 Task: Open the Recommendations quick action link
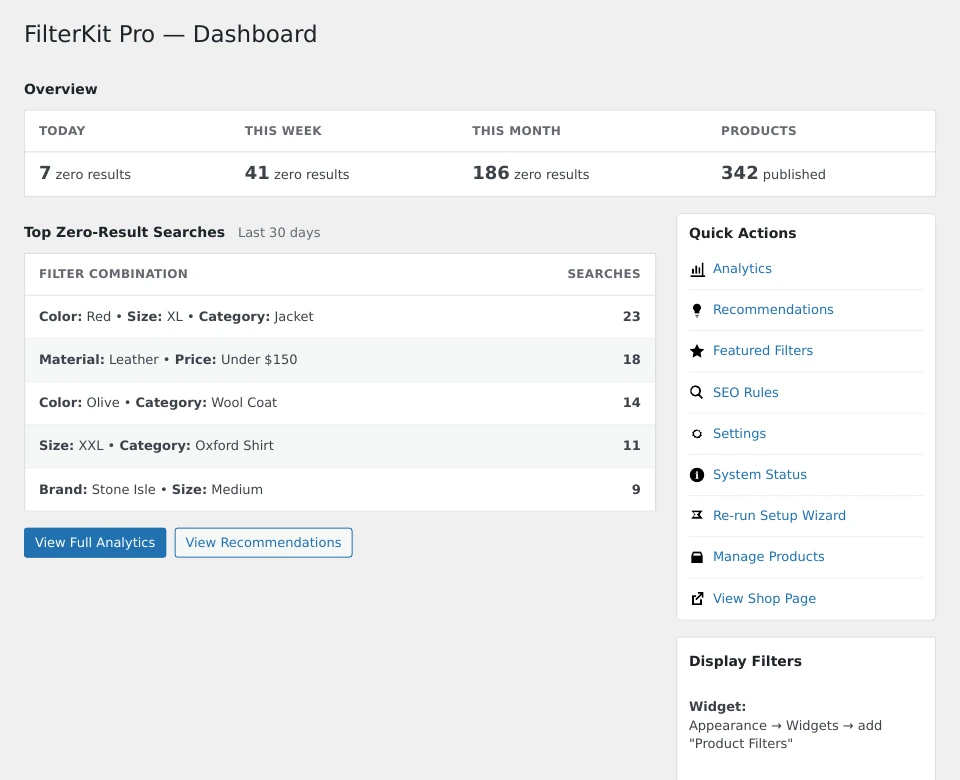tap(773, 310)
